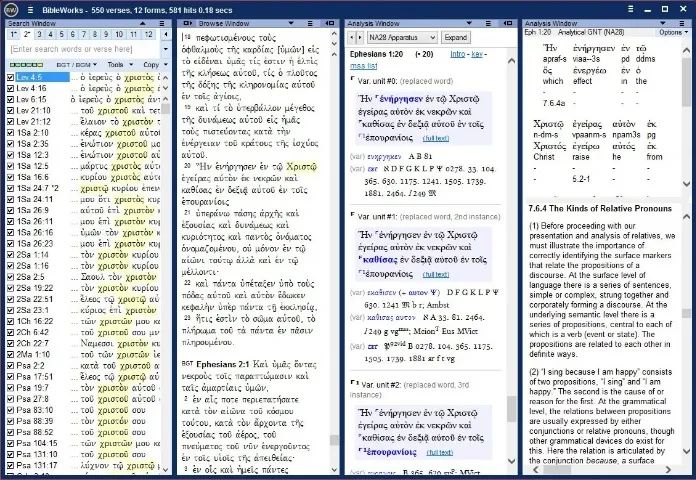Open the full text link under Var. unit #0
696x480 pixels.
pyautogui.click(x=435, y=139)
